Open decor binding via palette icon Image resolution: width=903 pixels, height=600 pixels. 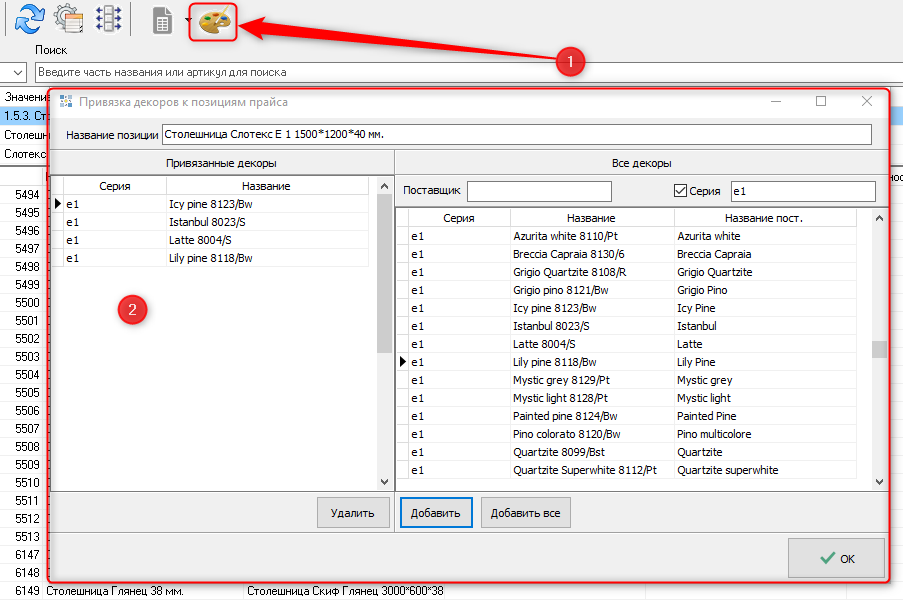click(x=213, y=21)
